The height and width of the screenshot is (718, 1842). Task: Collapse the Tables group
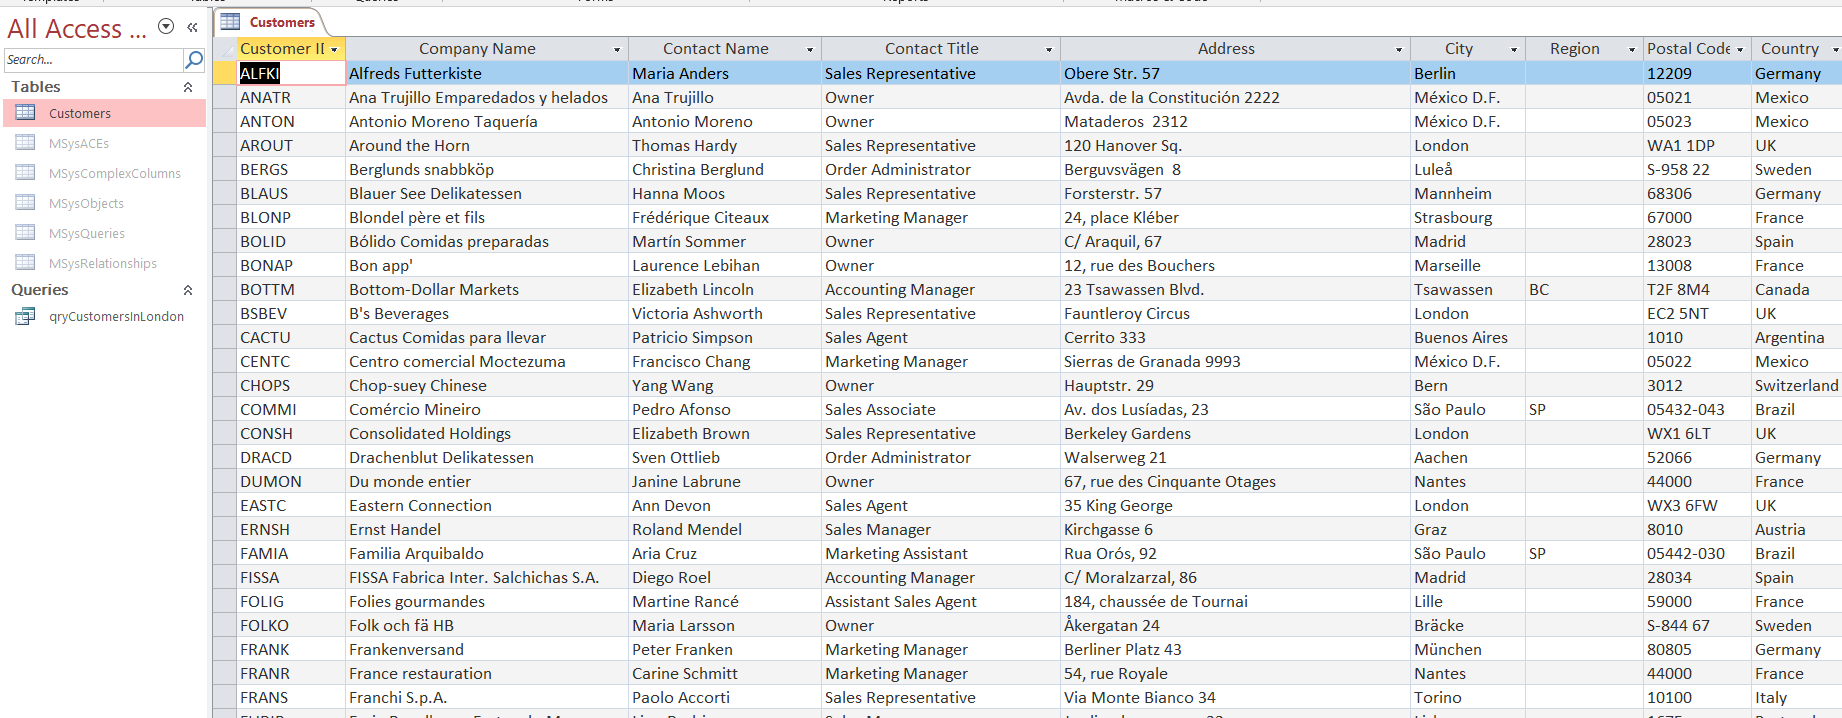pos(188,87)
